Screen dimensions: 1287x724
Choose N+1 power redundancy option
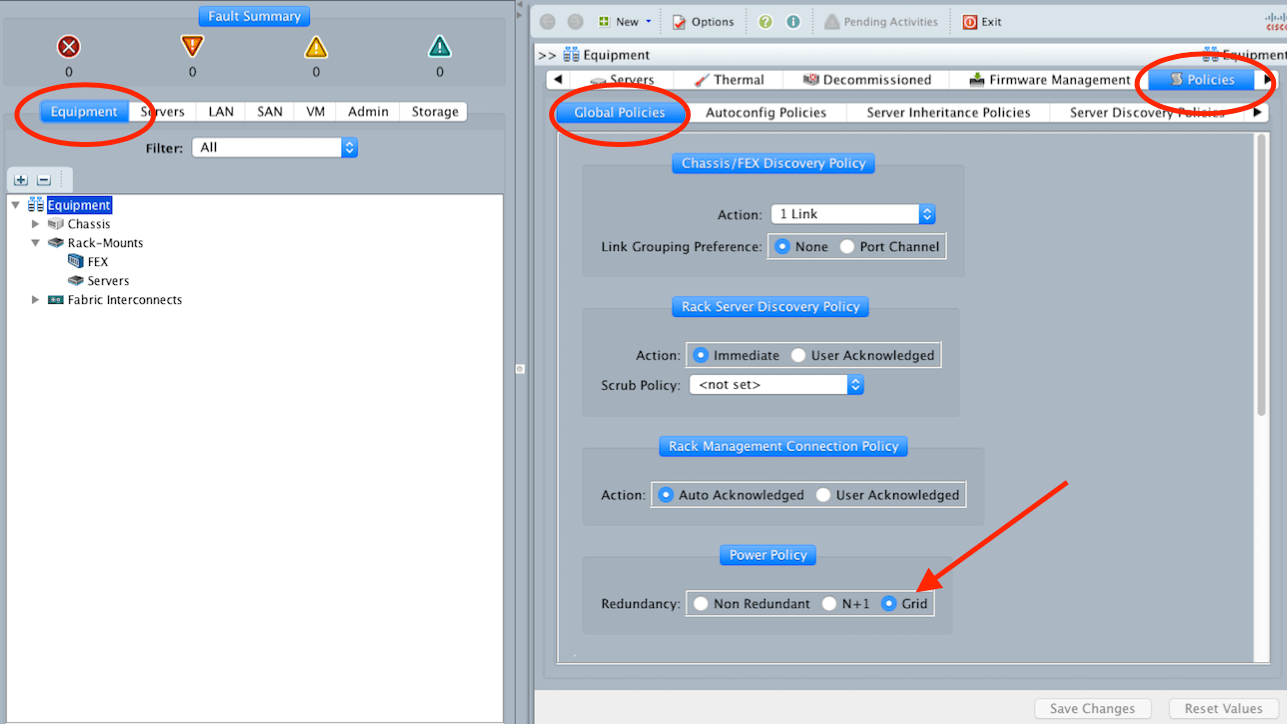829,604
